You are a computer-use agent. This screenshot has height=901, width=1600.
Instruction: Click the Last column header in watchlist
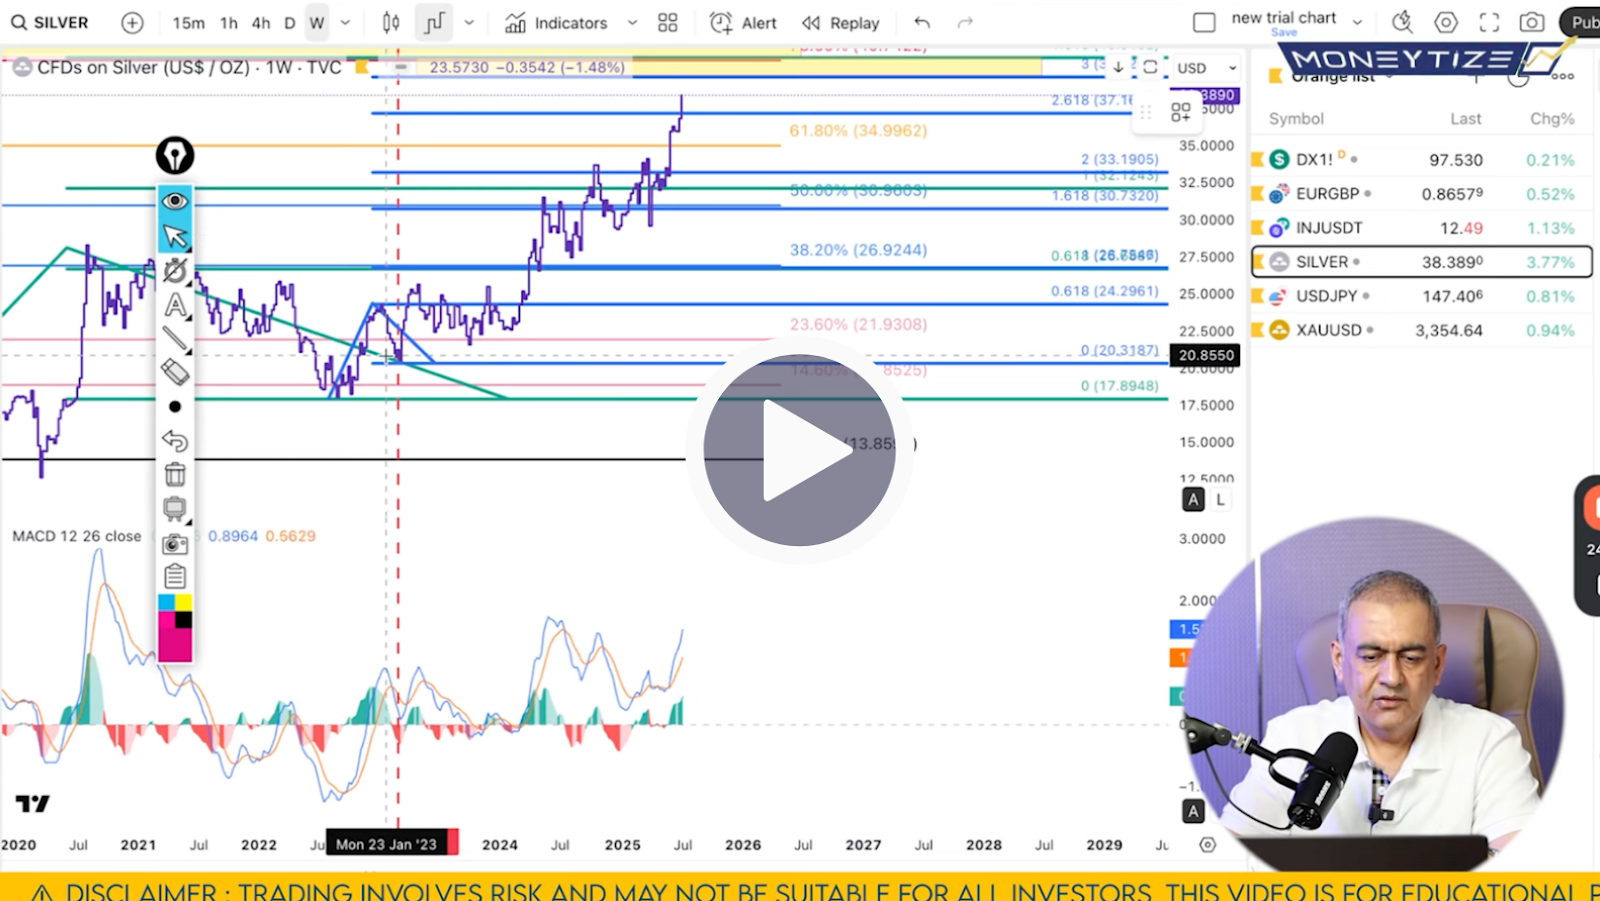[x=1466, y=119]
